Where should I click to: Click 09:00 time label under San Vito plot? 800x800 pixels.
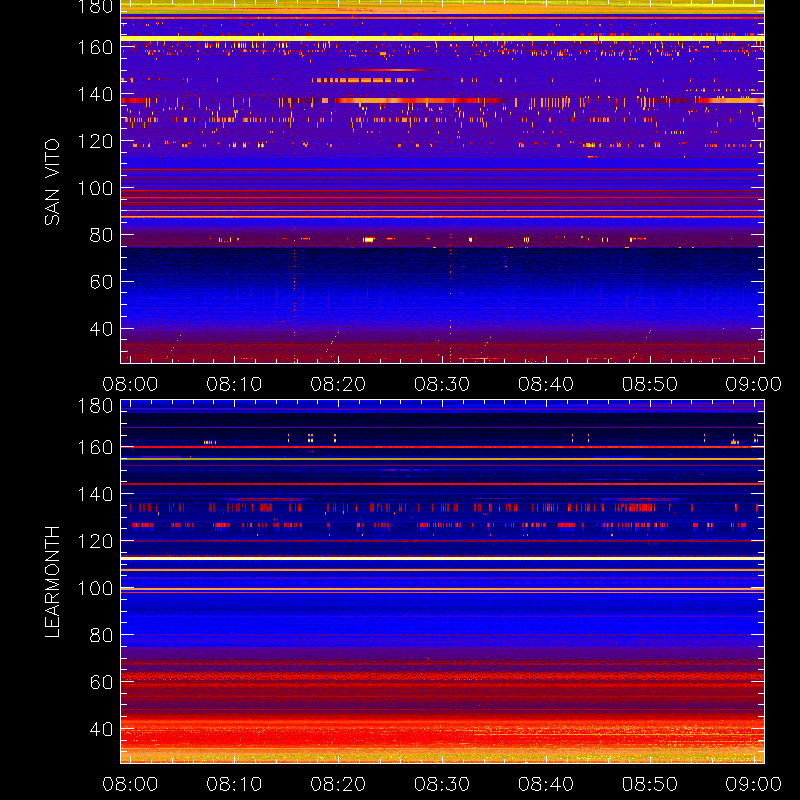[x=754, y=384]
